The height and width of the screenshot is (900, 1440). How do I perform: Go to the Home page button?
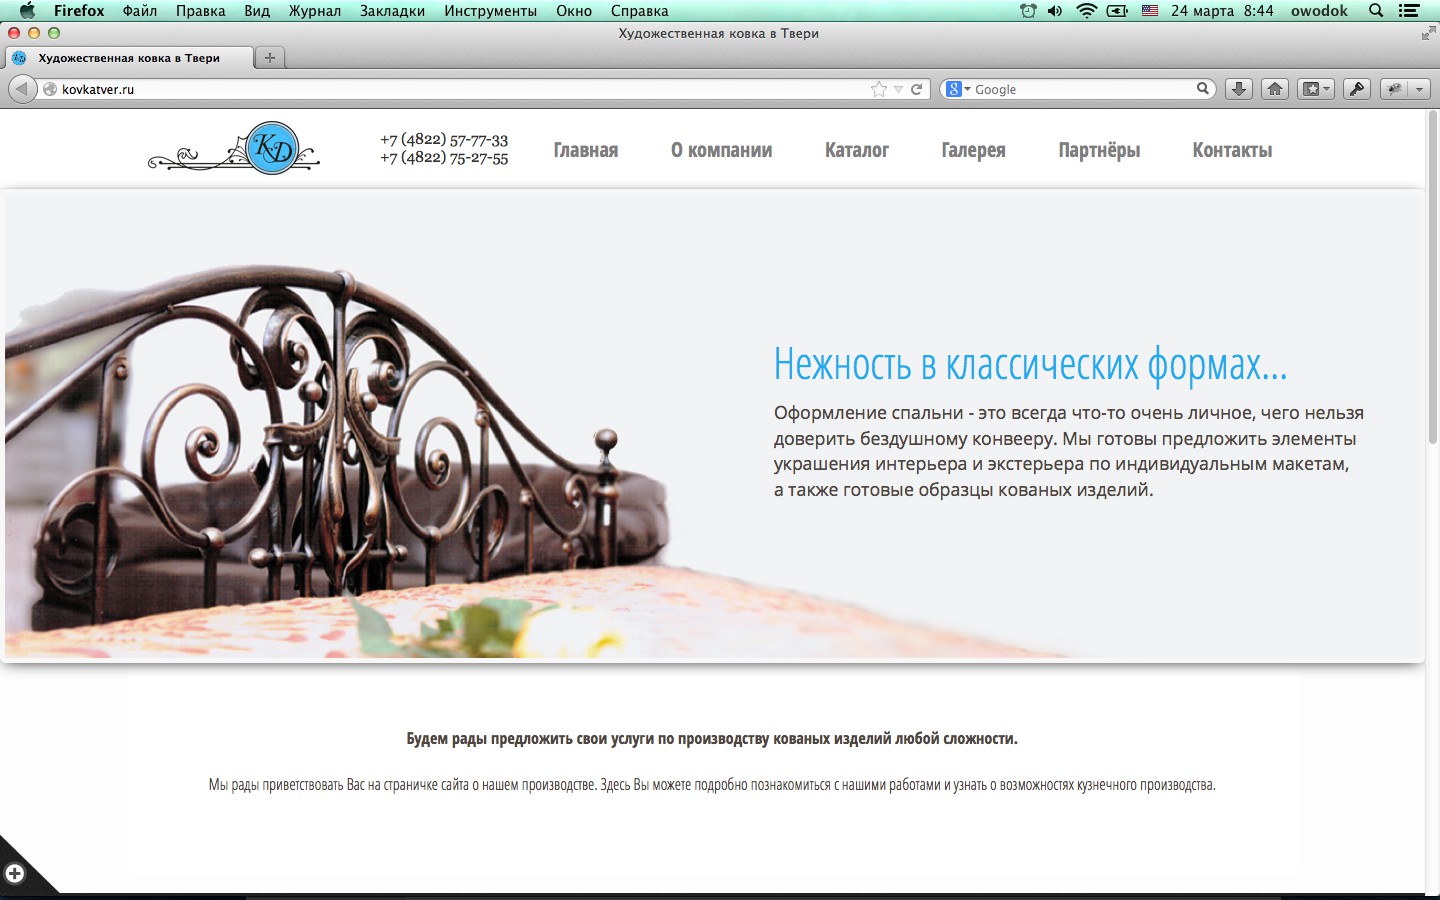[x=1274, y=89]
